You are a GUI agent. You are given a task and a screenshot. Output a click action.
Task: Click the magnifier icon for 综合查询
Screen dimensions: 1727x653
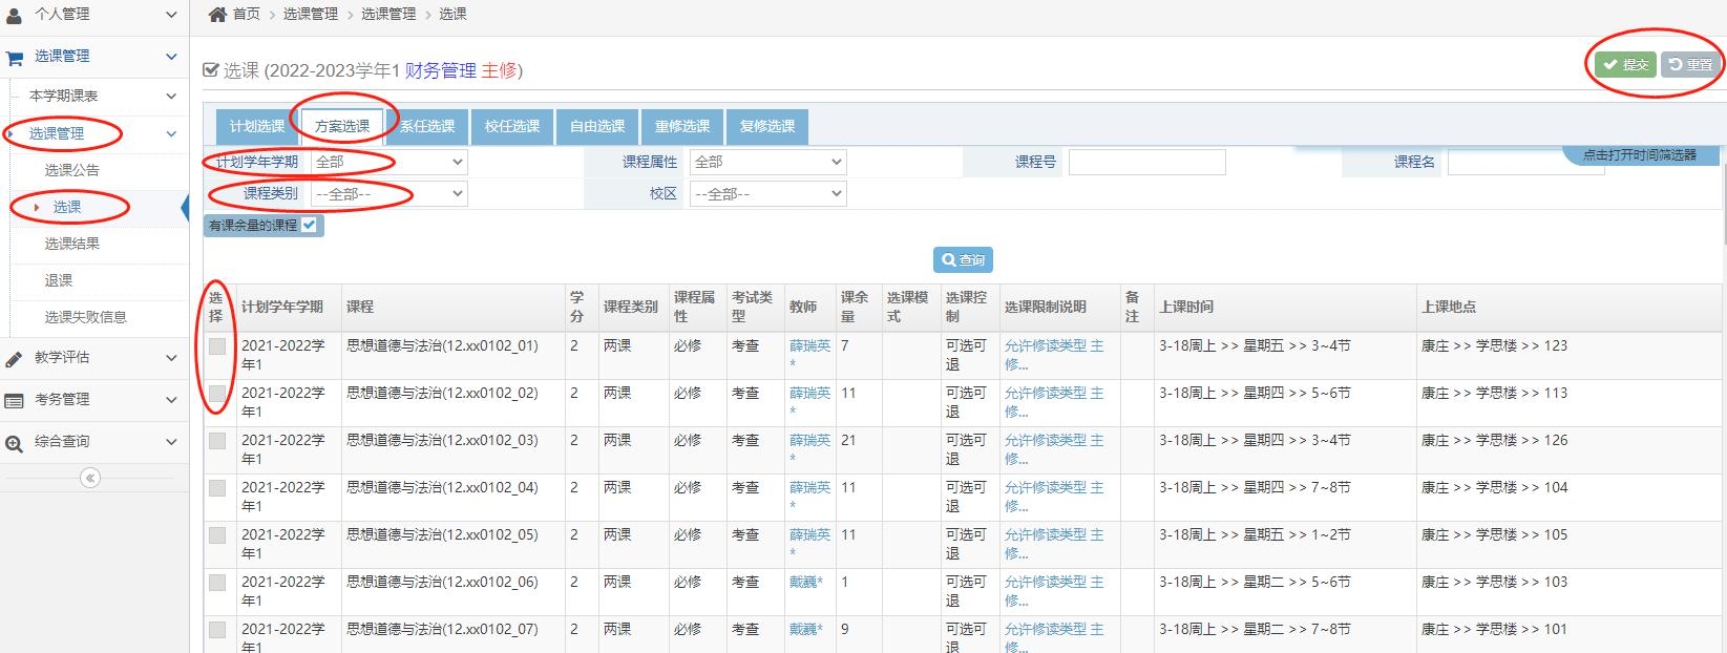click(14, 443)
